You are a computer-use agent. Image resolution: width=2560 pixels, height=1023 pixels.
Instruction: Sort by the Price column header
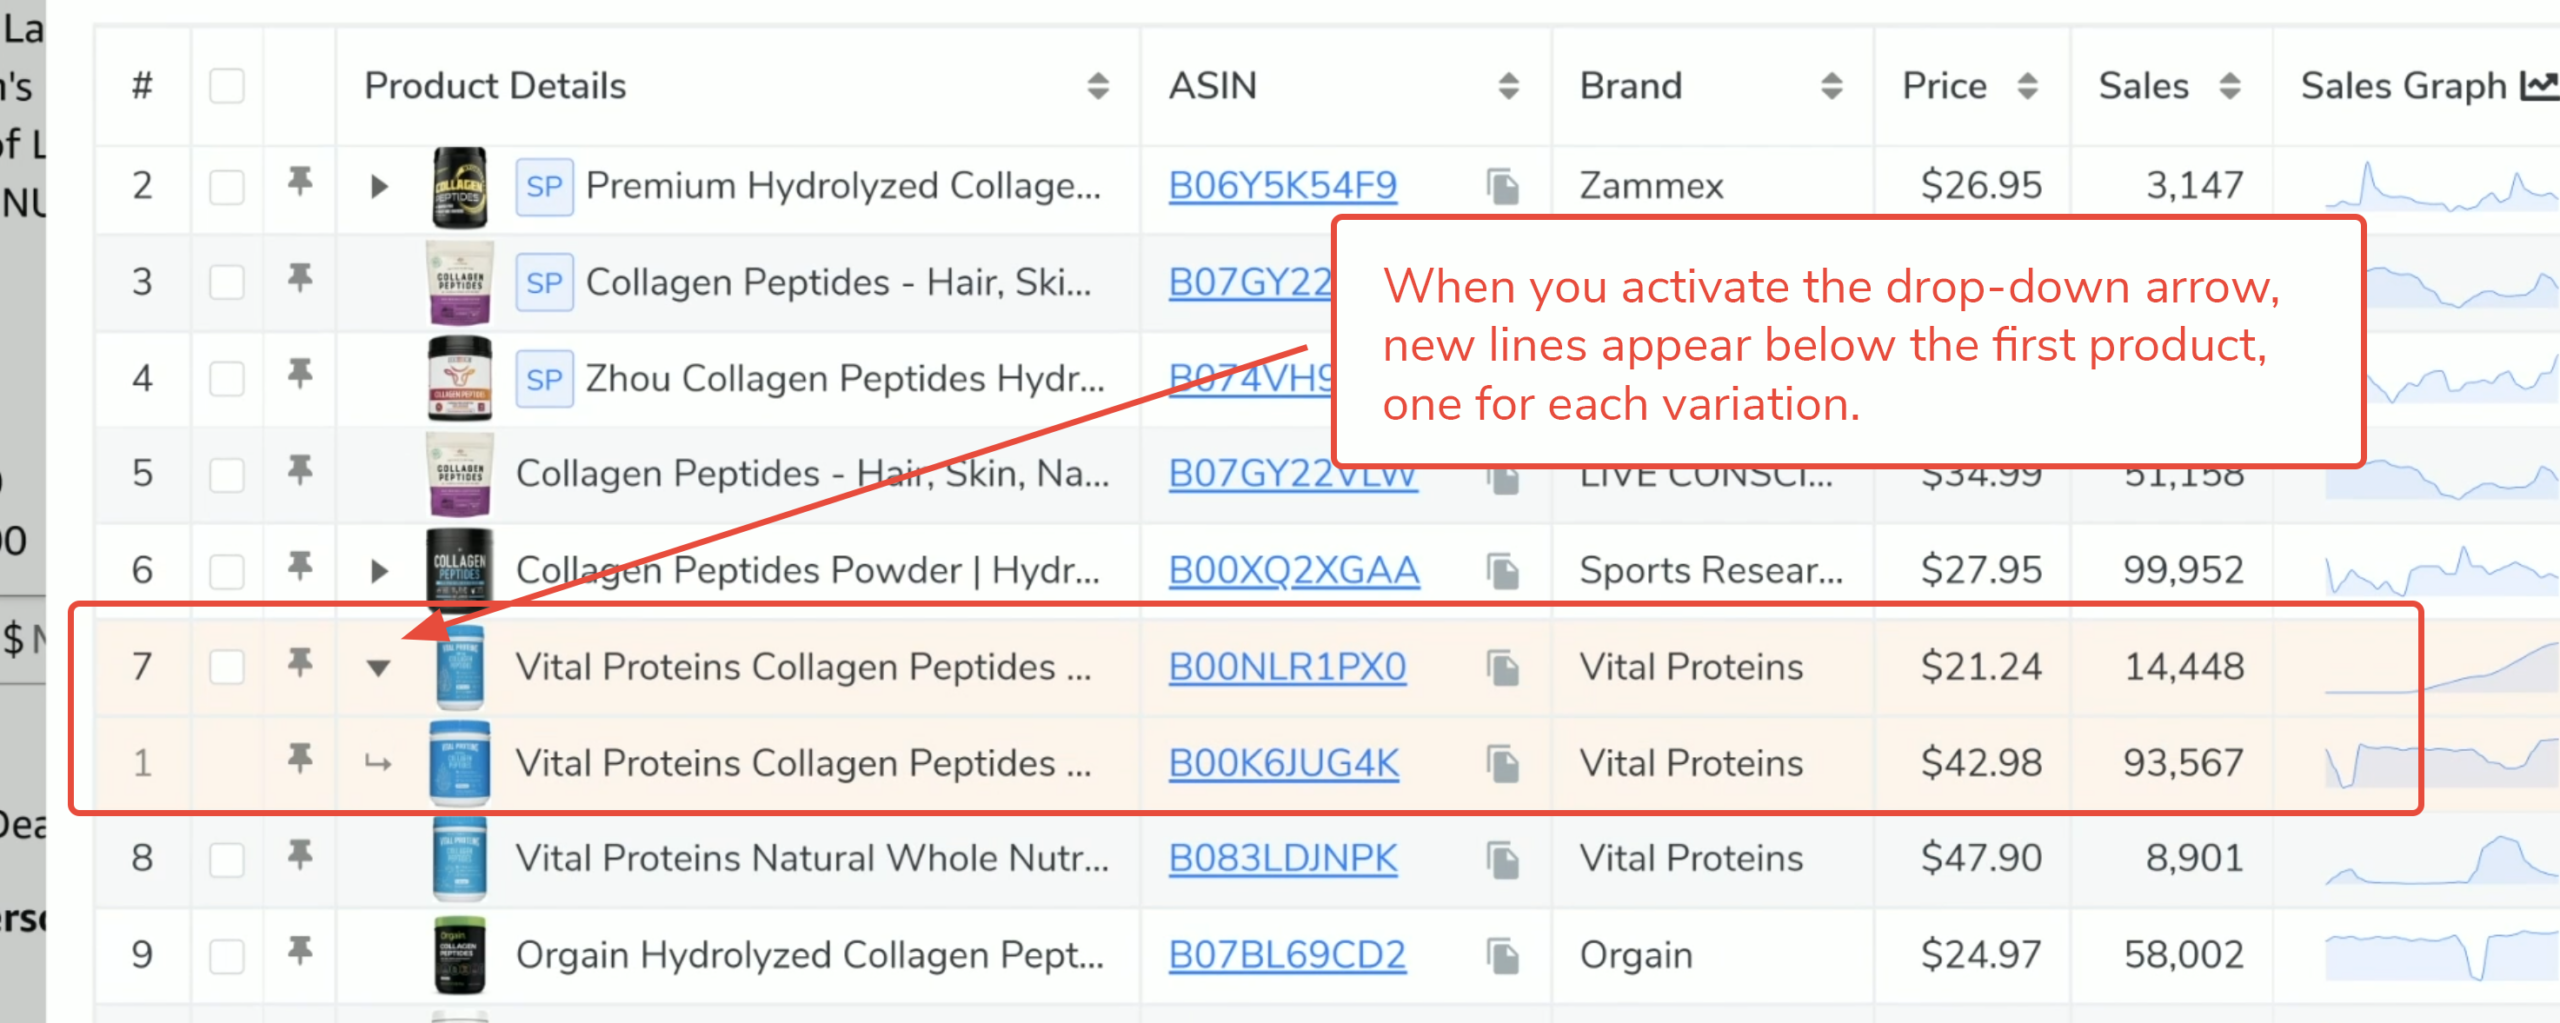pos(2027,86)
